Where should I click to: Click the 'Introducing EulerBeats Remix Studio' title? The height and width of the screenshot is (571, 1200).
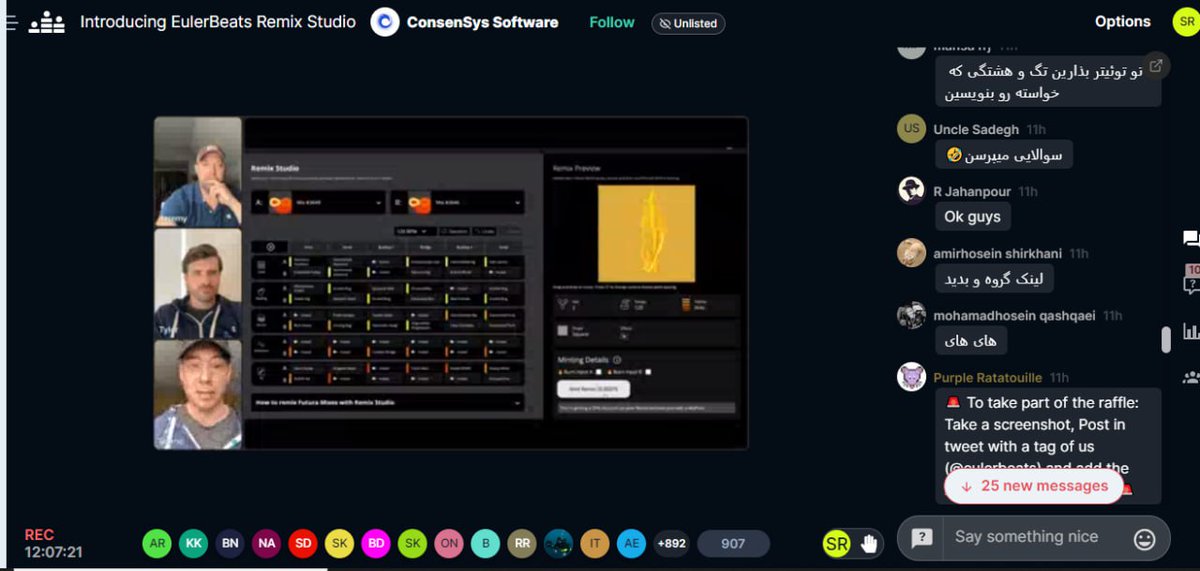click(x=218, y=21)
